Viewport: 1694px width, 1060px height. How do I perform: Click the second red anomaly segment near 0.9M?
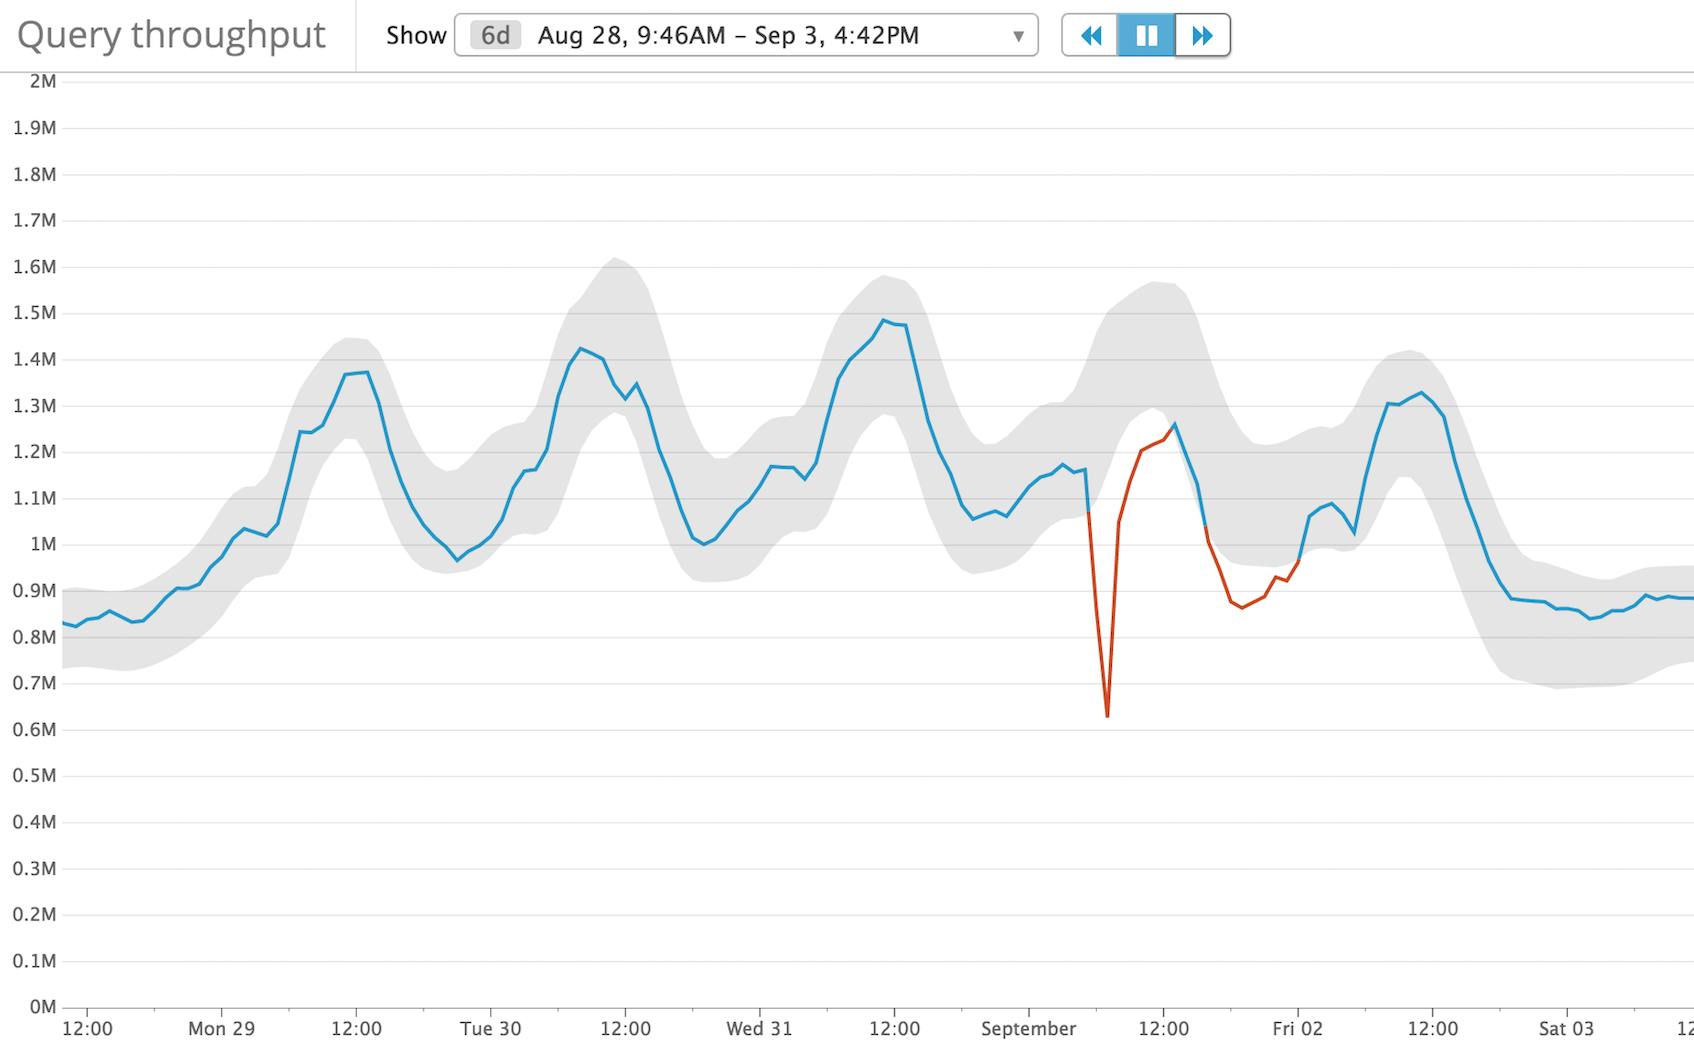pyautogui.click(x=1243, y=607)
